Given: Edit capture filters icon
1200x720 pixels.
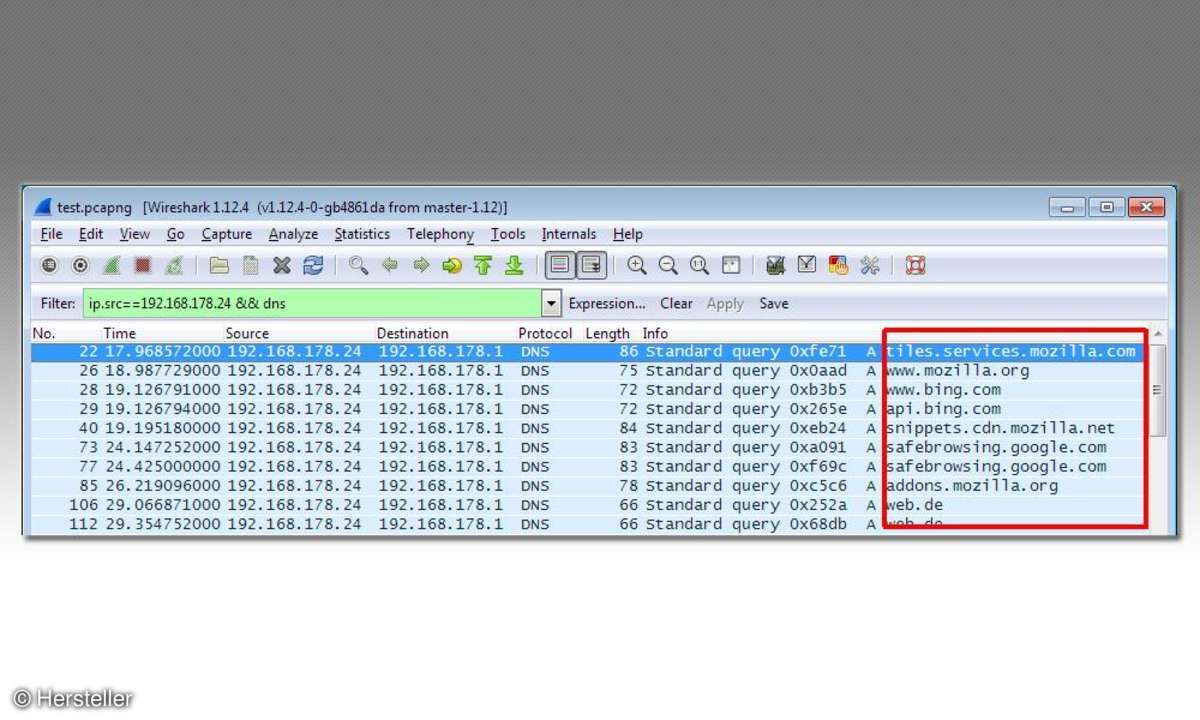Looking at the screenshot, I should click(775, 265).
